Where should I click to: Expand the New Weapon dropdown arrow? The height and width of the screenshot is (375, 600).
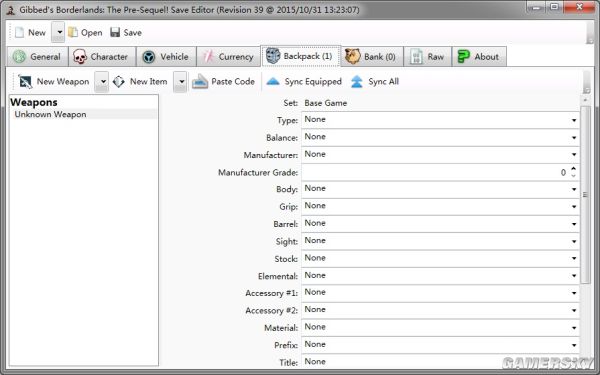(x=102, y=82)
